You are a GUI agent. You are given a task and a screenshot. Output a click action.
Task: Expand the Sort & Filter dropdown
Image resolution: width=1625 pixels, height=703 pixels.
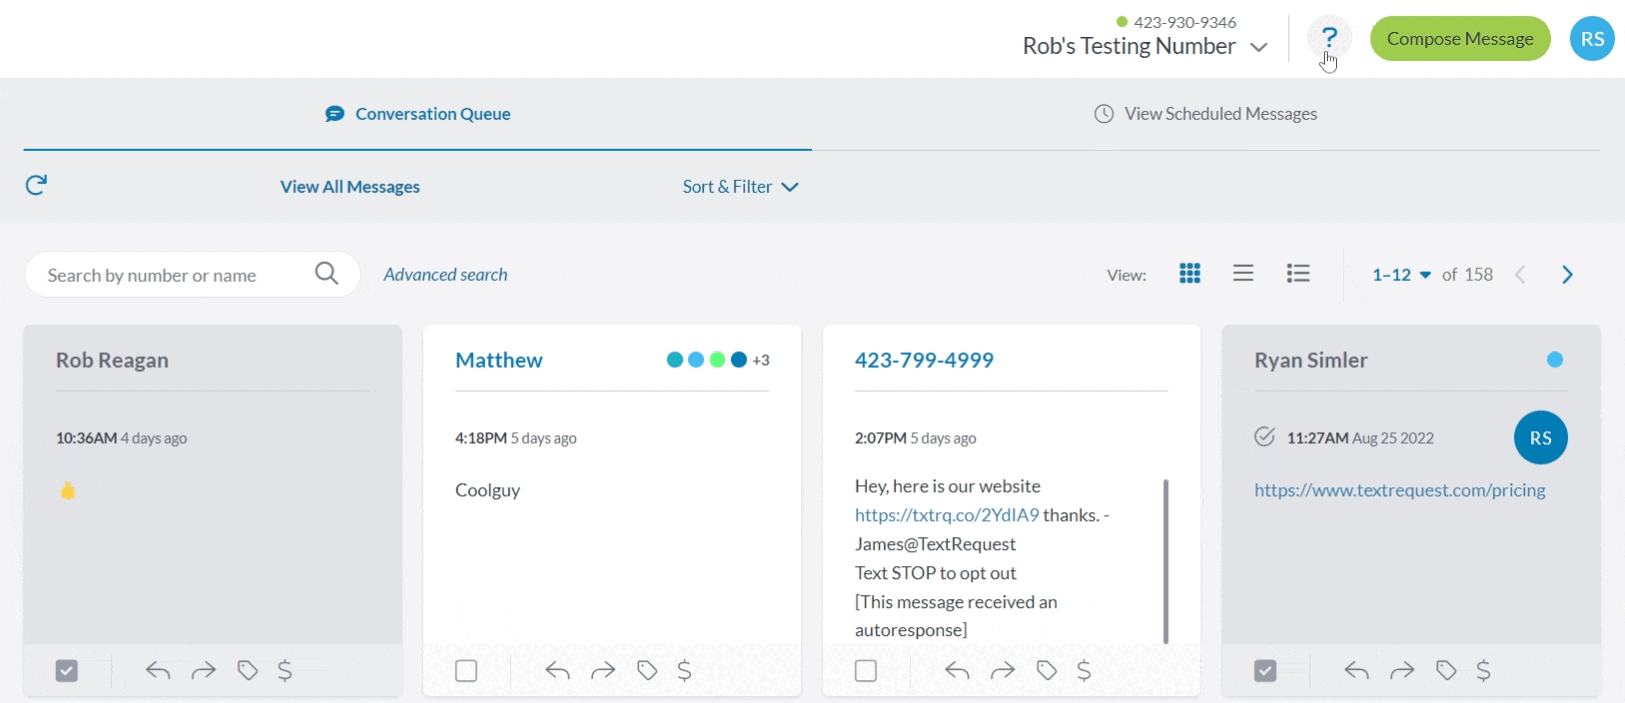(x=740, y=187)
